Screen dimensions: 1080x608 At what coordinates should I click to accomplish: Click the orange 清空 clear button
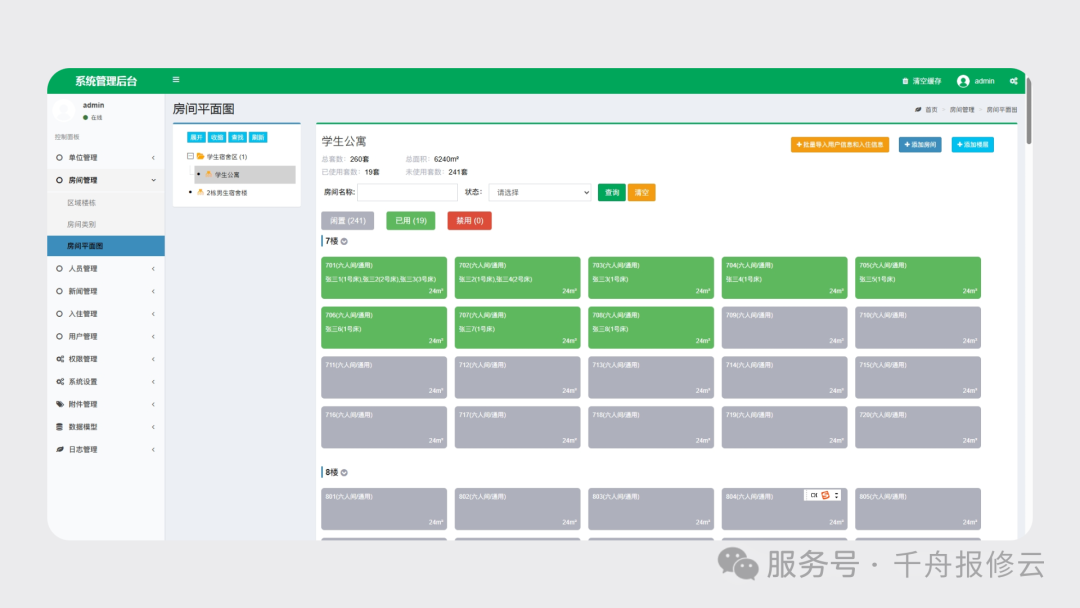point(641,192)
